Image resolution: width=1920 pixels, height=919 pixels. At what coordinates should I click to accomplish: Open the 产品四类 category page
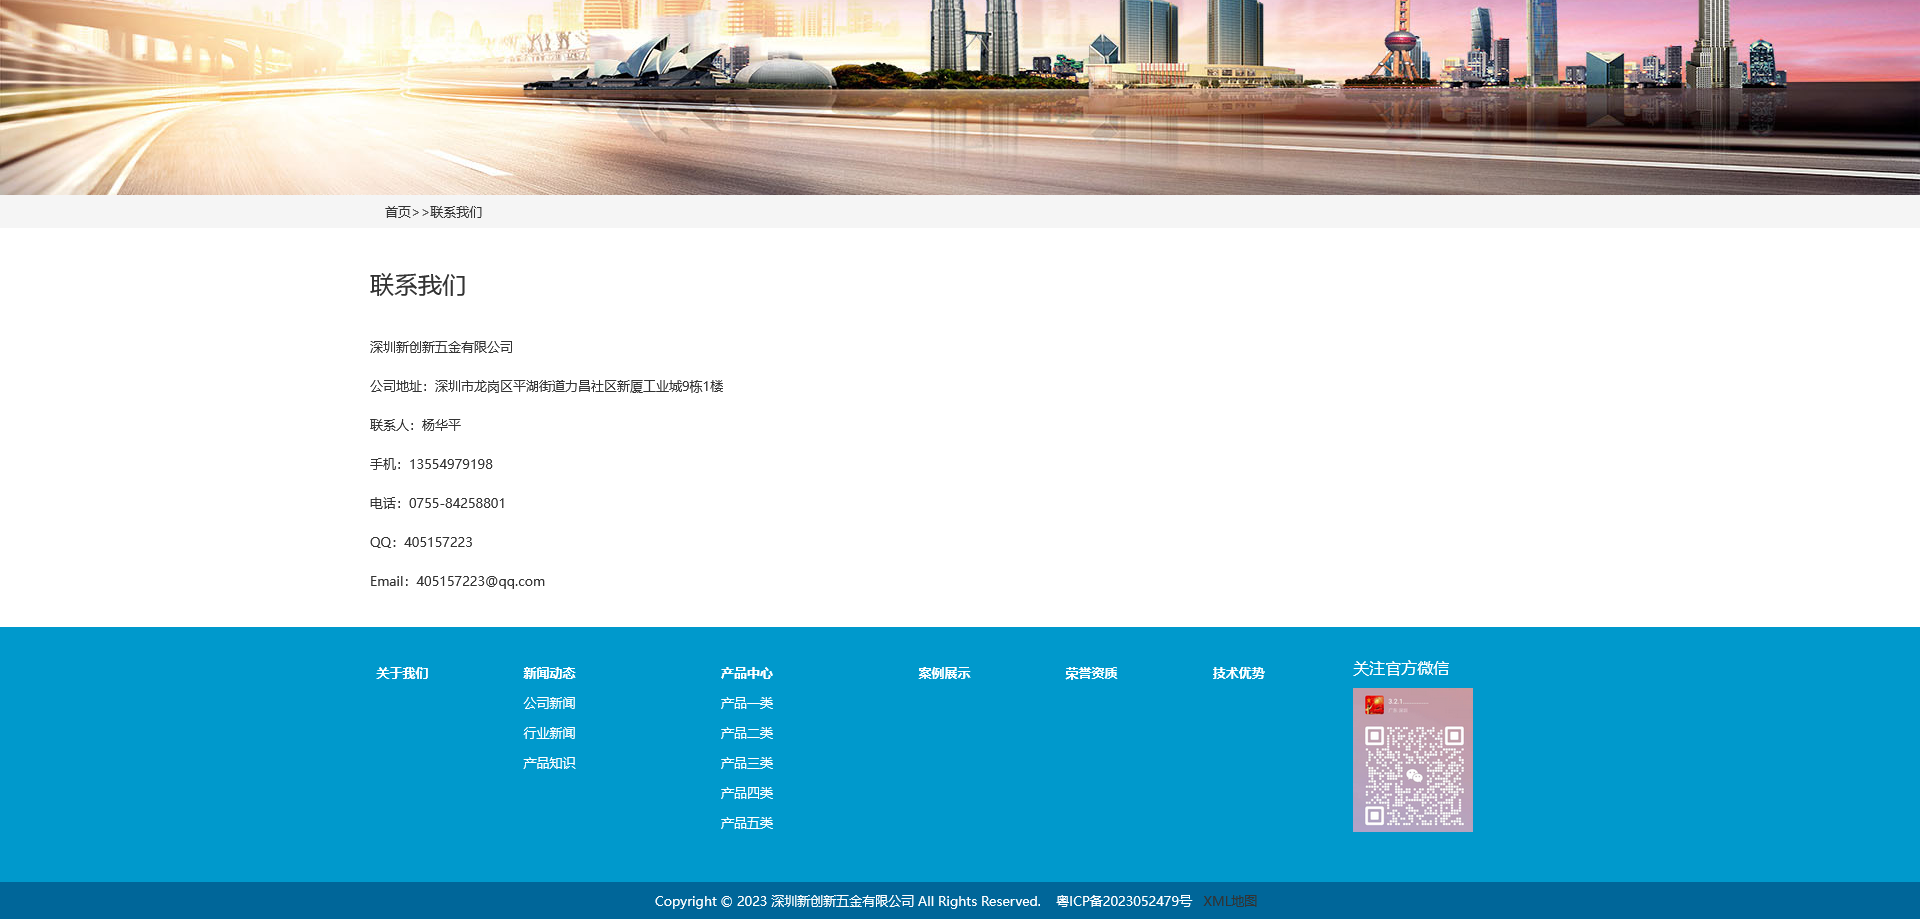[745, 792]
